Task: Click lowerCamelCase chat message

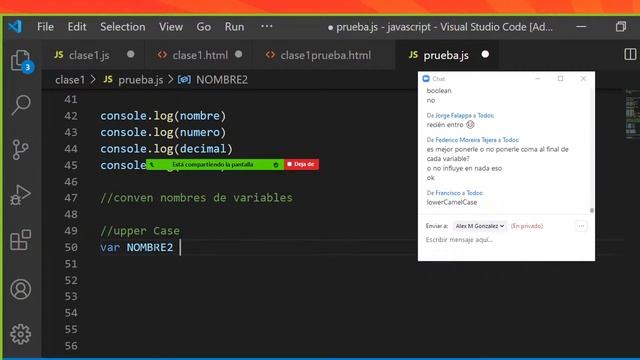Action: (x=451, y=202)
